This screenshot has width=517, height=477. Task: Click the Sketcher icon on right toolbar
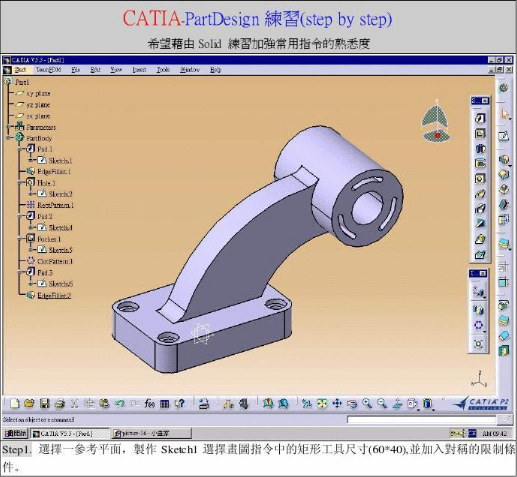click(x=504, y=136)
